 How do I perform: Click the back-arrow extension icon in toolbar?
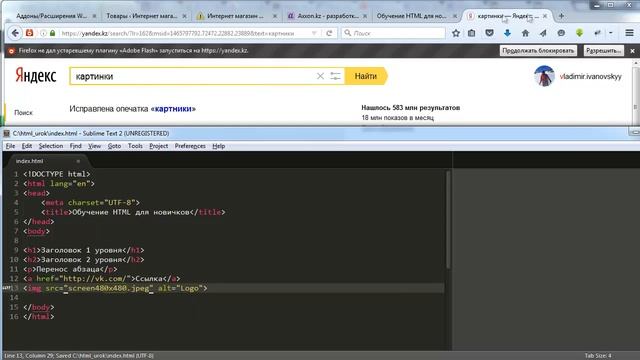(597, 33)
